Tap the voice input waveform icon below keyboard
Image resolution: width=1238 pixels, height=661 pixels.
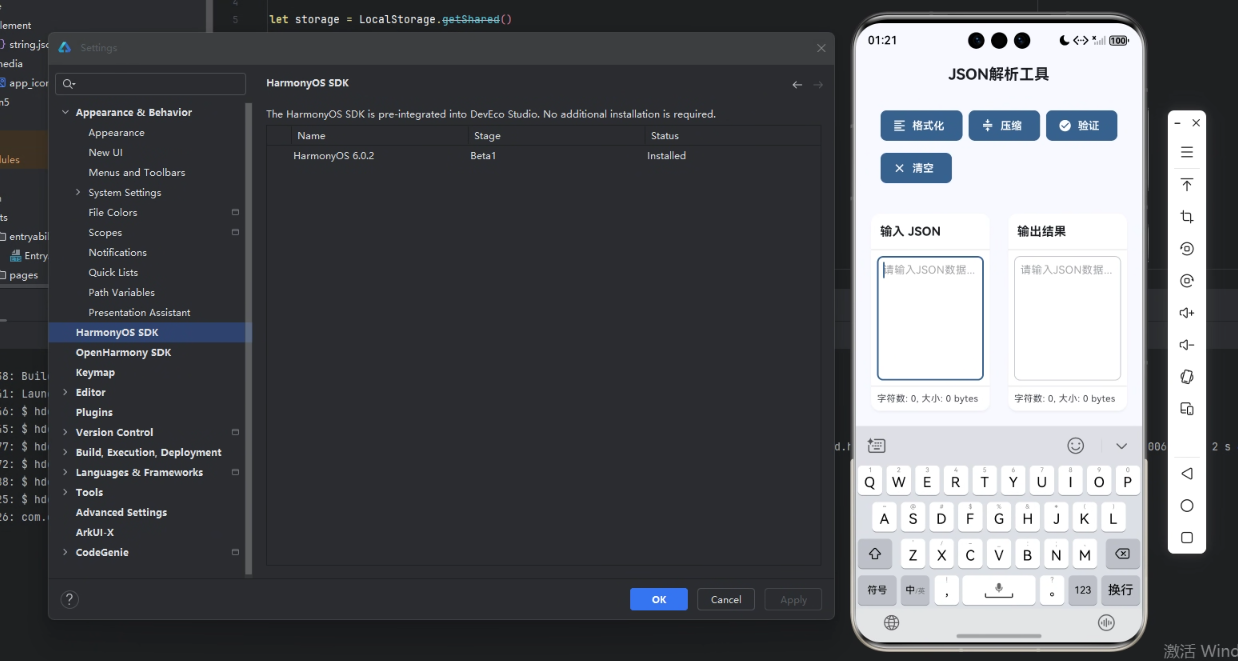(1106, 622)
